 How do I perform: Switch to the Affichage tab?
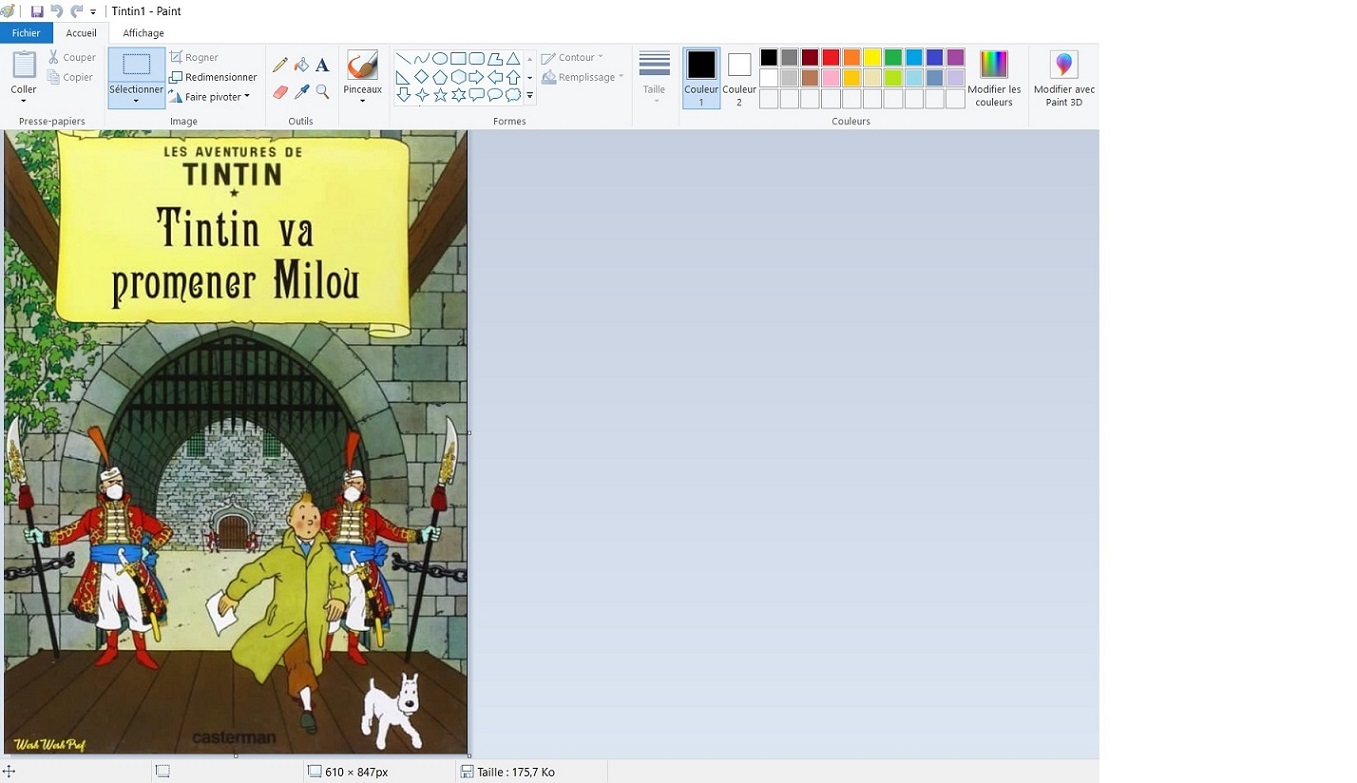(143, 33)
